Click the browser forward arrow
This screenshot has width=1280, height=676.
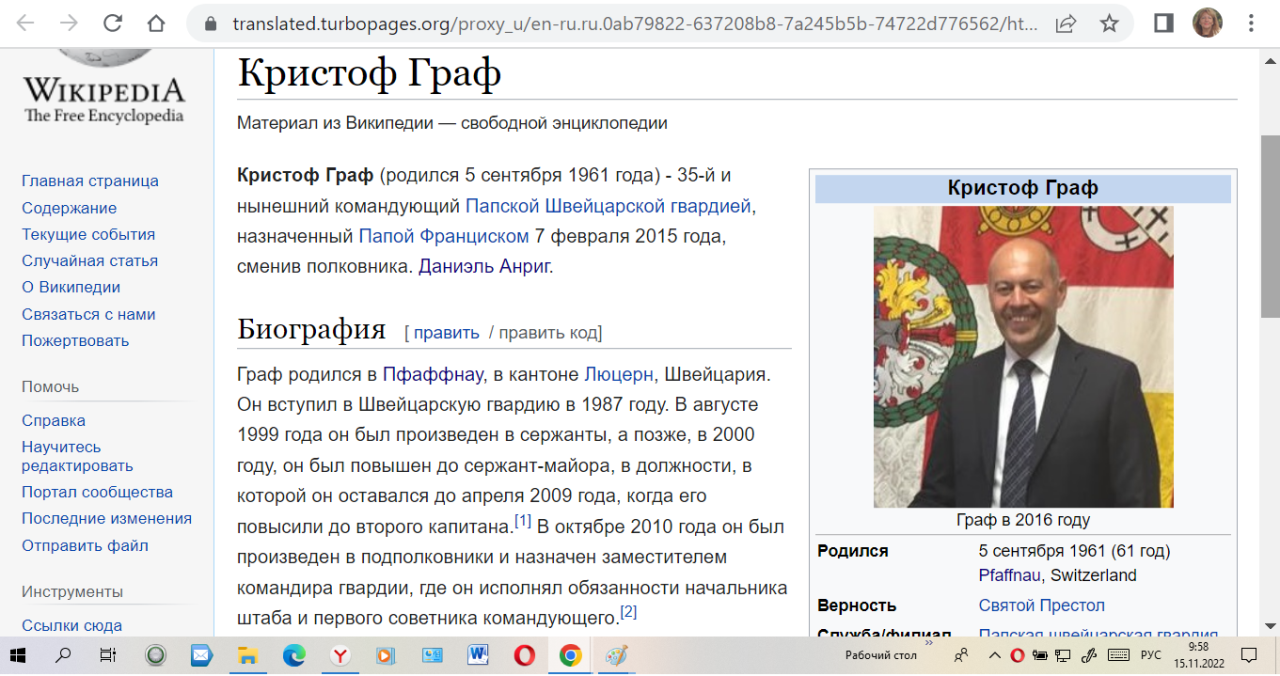pos(68,23)
